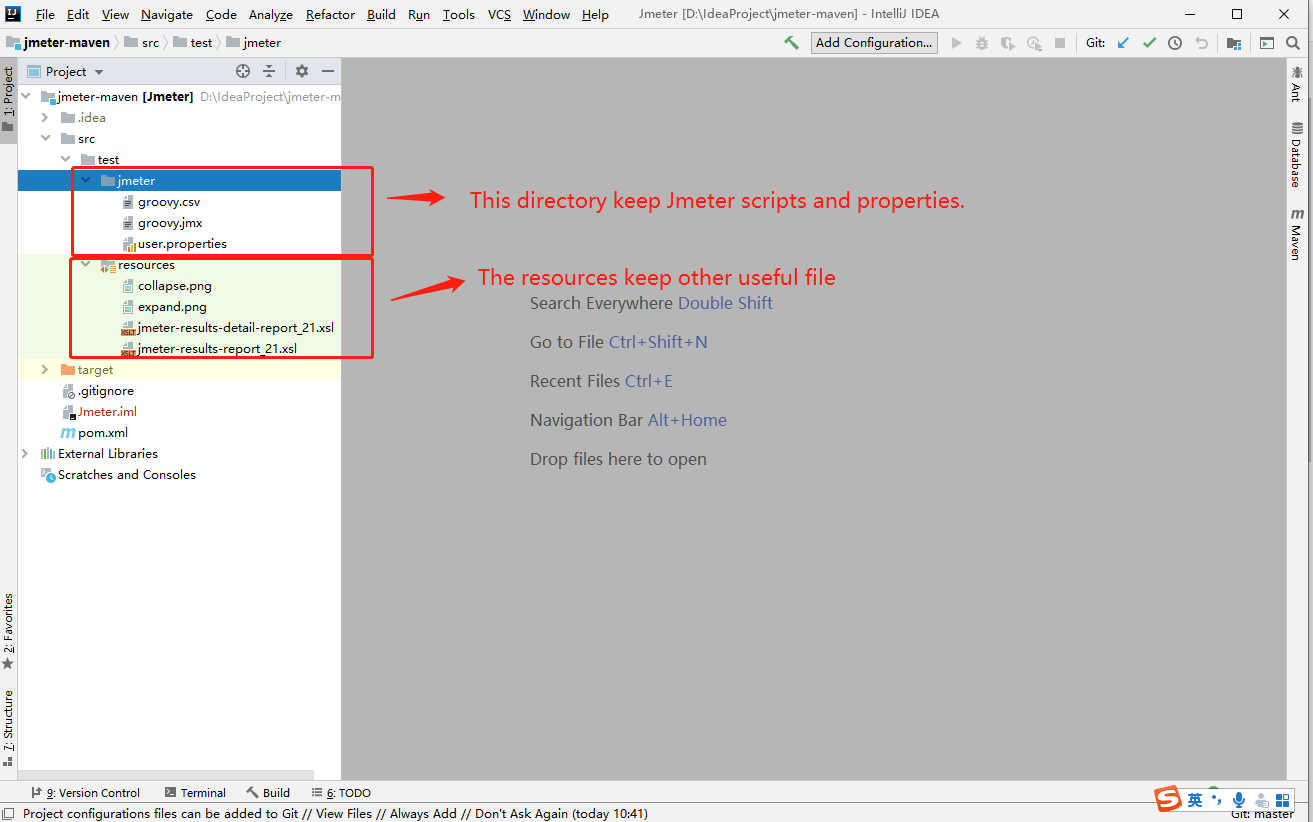Collapse the resources folder arrow
The image size is (1313, 822).
pos(86,265)
